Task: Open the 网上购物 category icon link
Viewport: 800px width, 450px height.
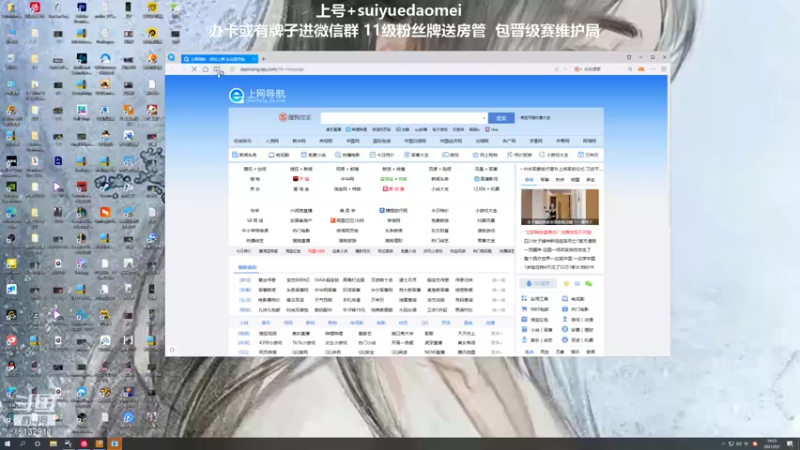Action: click(485, 155)
